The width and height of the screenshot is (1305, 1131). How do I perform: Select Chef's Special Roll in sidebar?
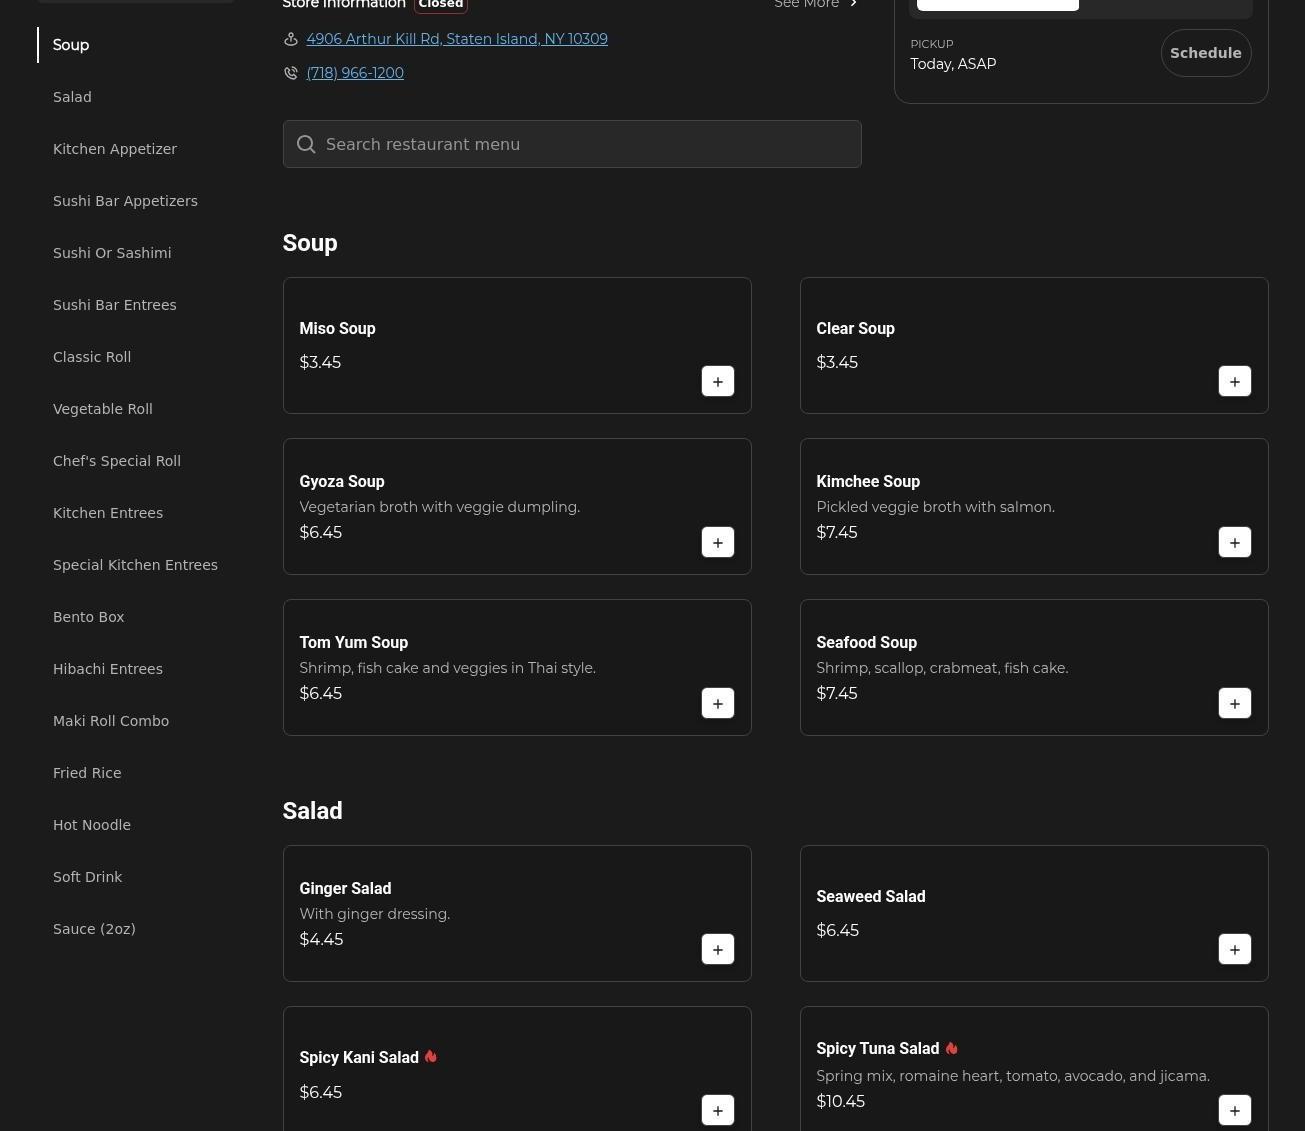117,461
